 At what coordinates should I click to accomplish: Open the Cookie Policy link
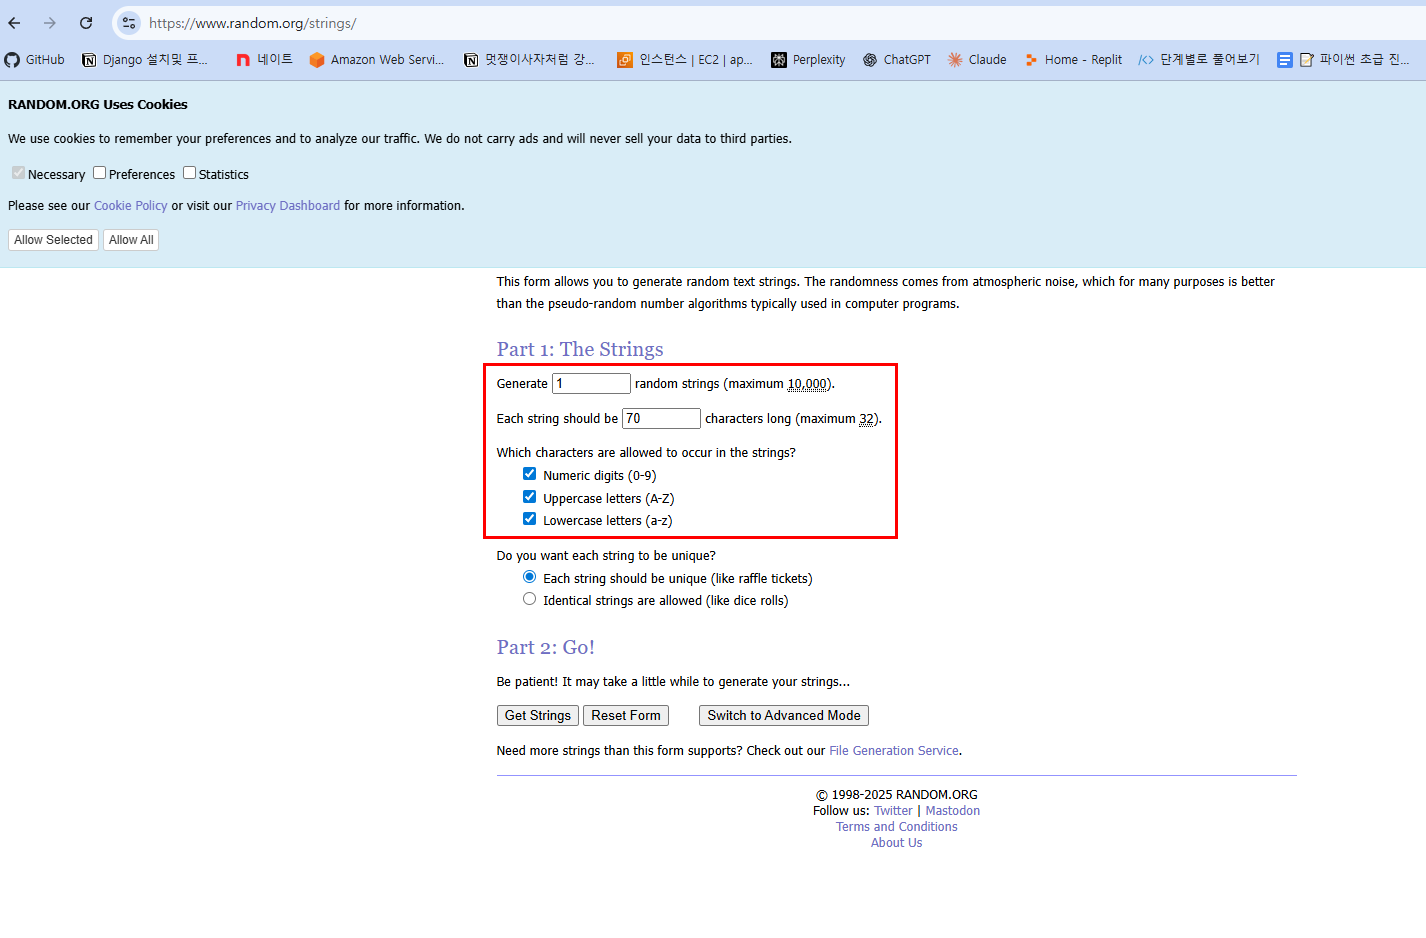tap(131, 206)
